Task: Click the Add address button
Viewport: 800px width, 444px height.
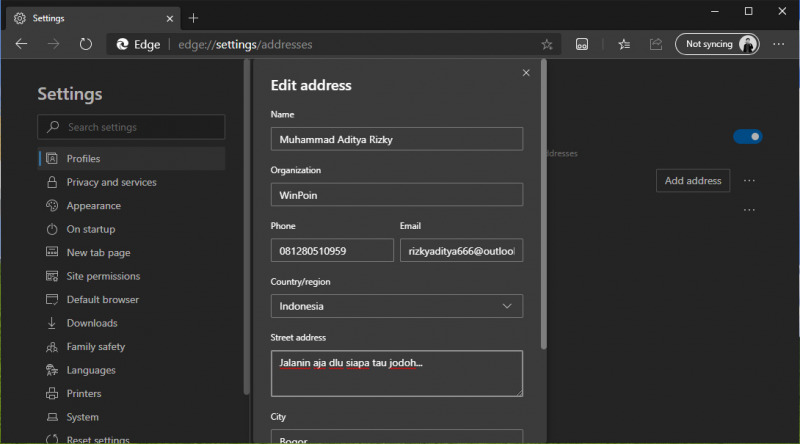Action: click(693, 181)
